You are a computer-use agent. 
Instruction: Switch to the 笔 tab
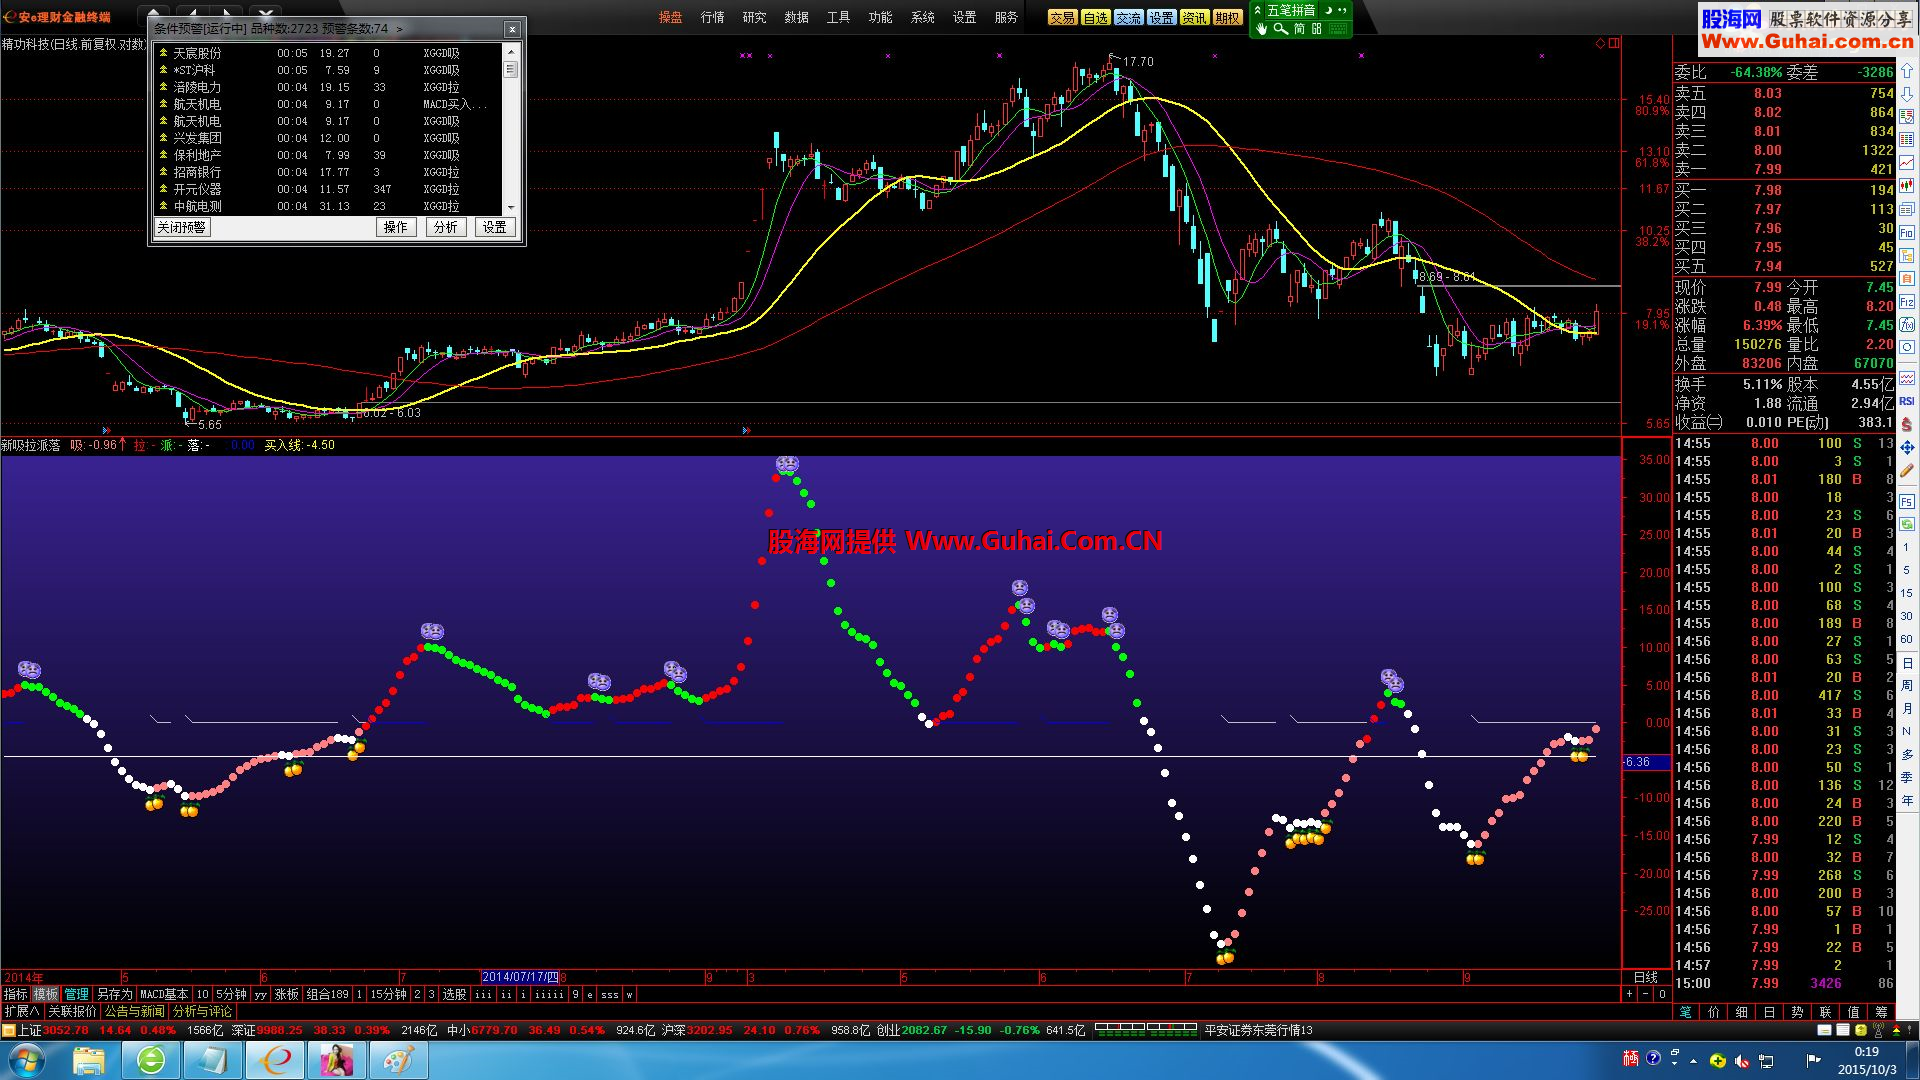(1686, 1012)
